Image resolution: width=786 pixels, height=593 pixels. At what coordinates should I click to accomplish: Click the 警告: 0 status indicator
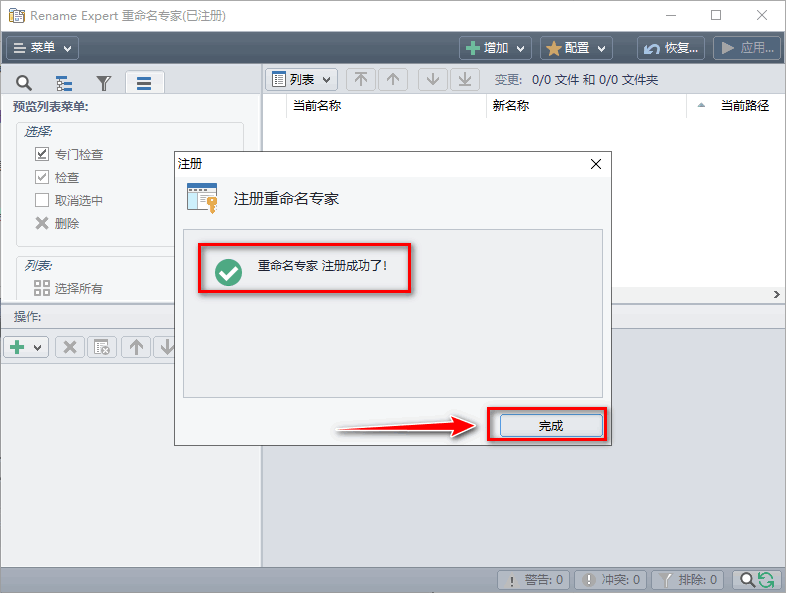coord(534,580)
